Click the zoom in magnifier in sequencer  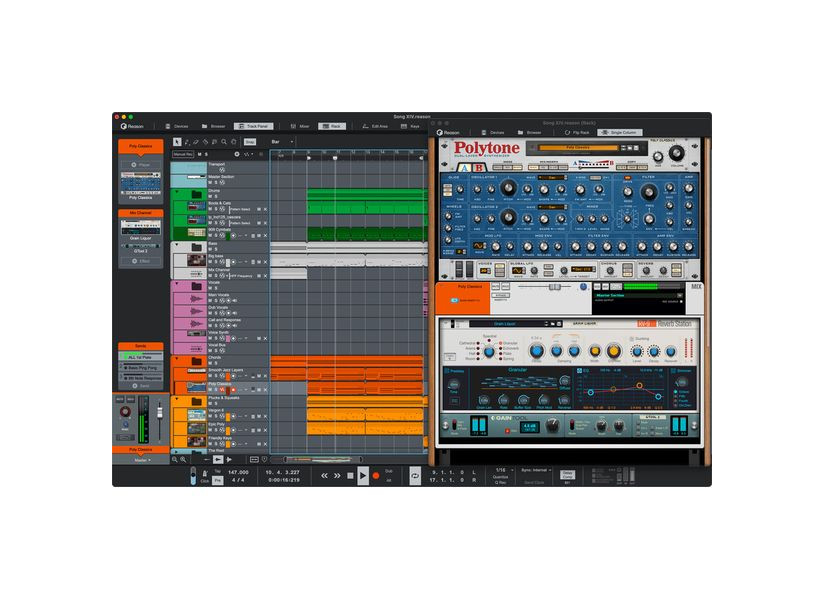pyautogui.click(x=183, y=459)
